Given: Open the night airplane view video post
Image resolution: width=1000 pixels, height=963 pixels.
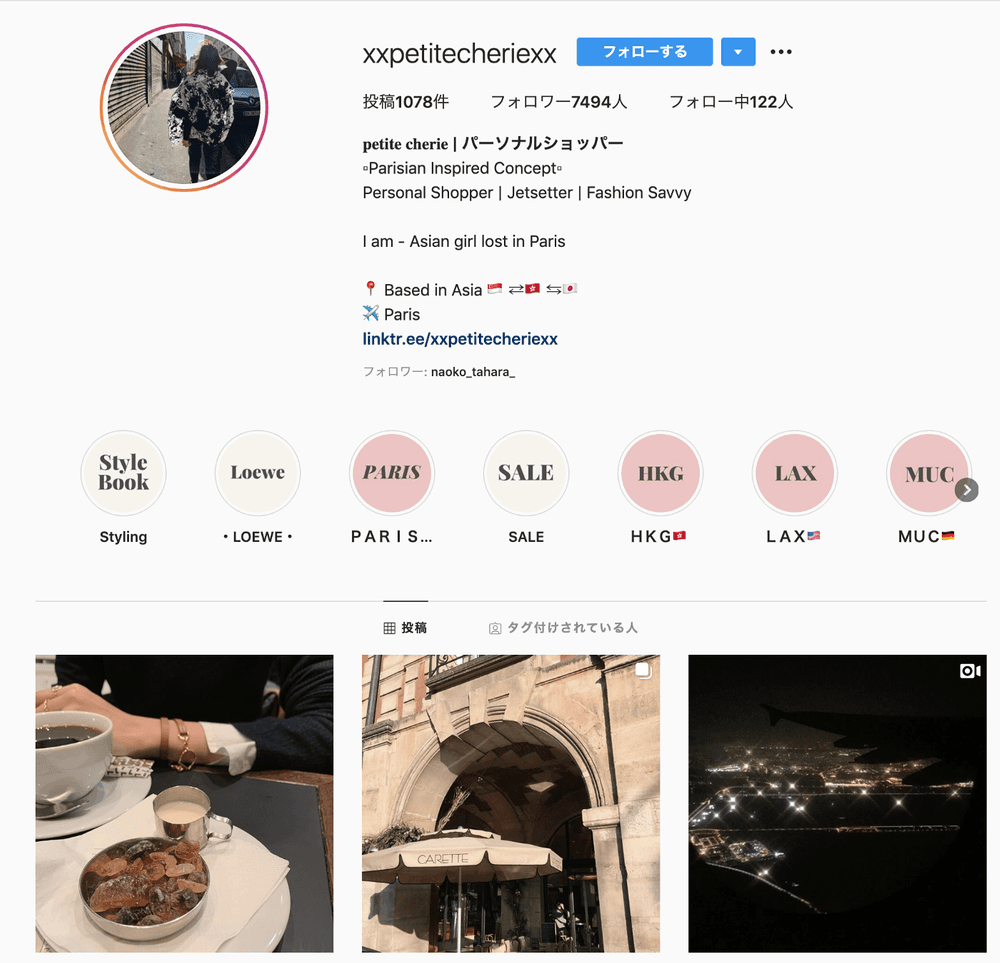Looking at the screenshot, I should tap(837, 804).
